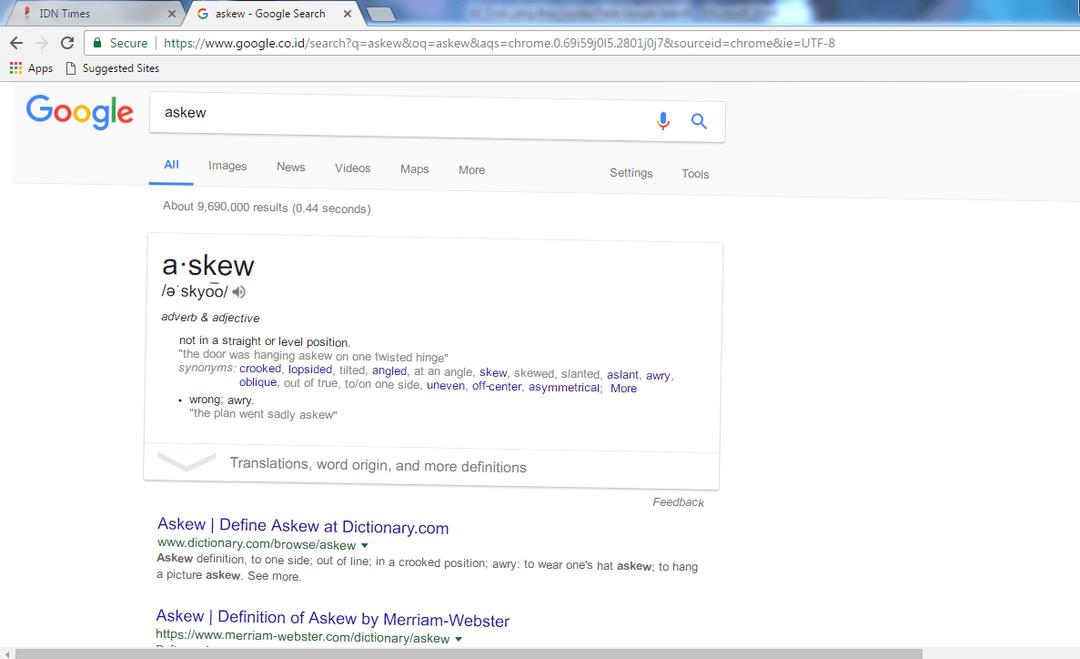Switch to Images results
Viewport: 1080px width, 659px height.
coord(227,166)
